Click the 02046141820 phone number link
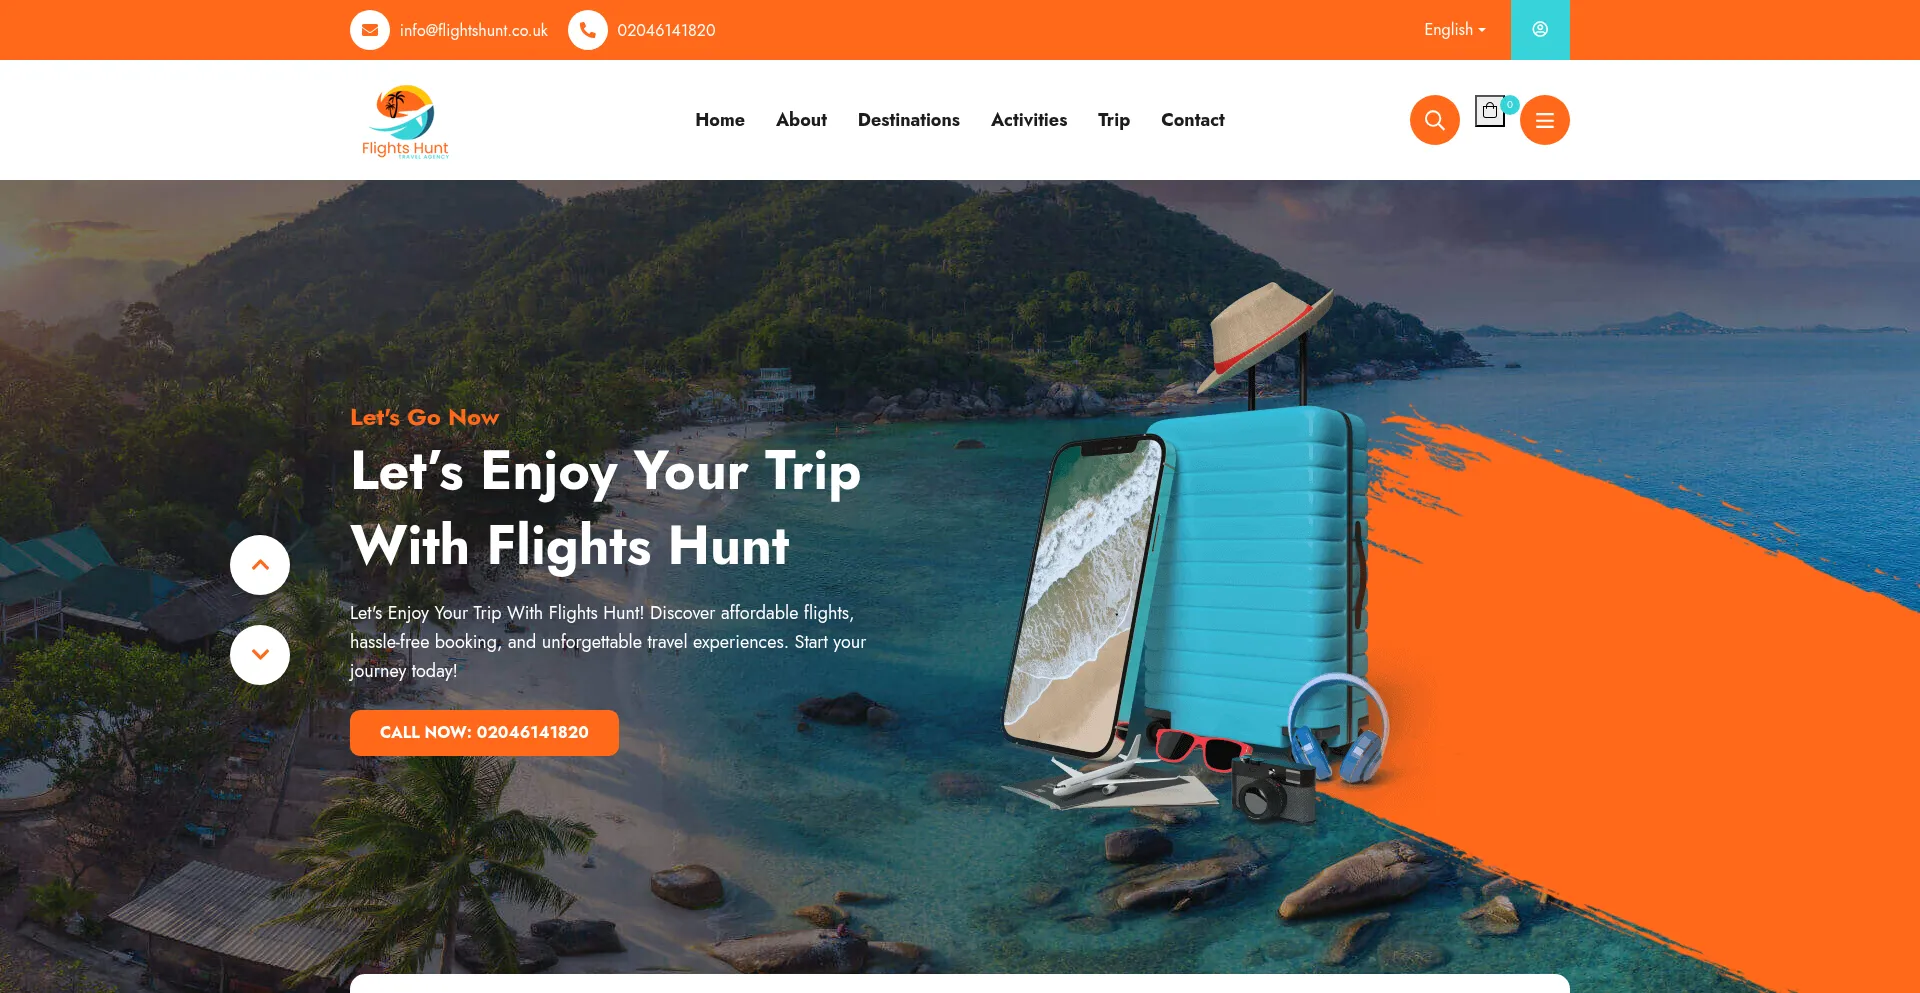This screenshot has height=993, width=1920. [x=666, y=30]
